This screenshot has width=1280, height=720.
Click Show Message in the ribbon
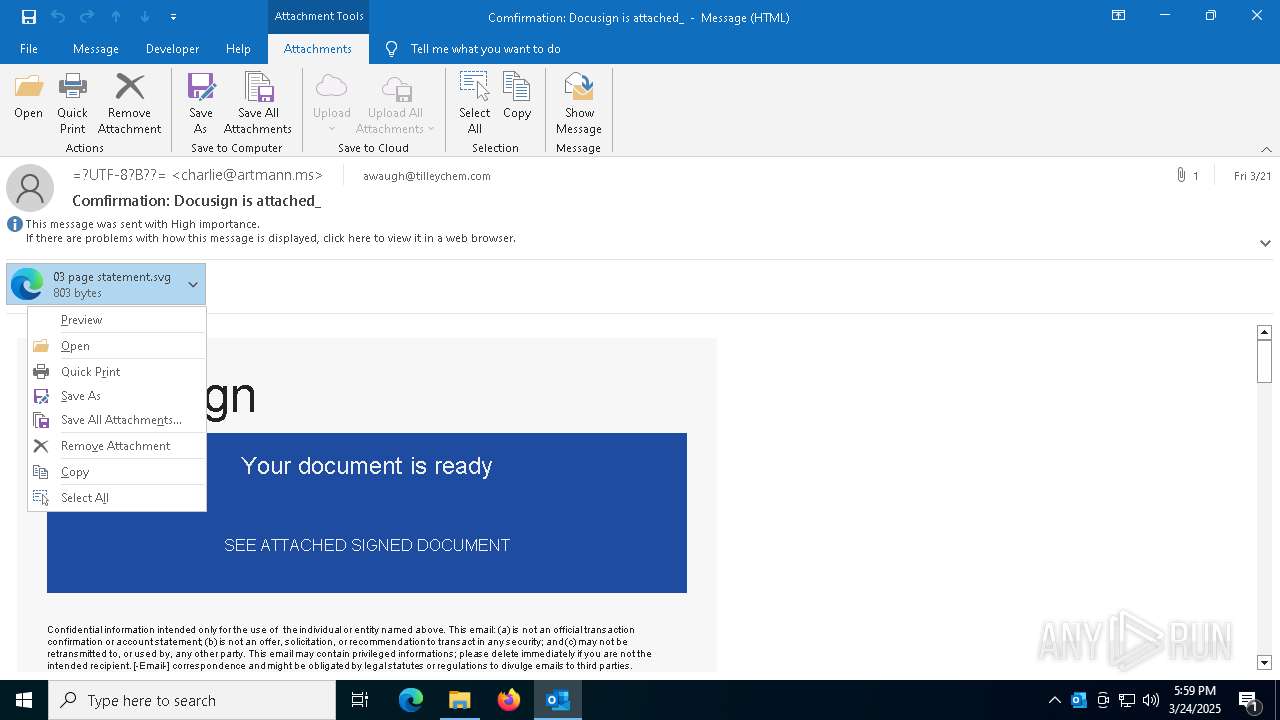579,103
